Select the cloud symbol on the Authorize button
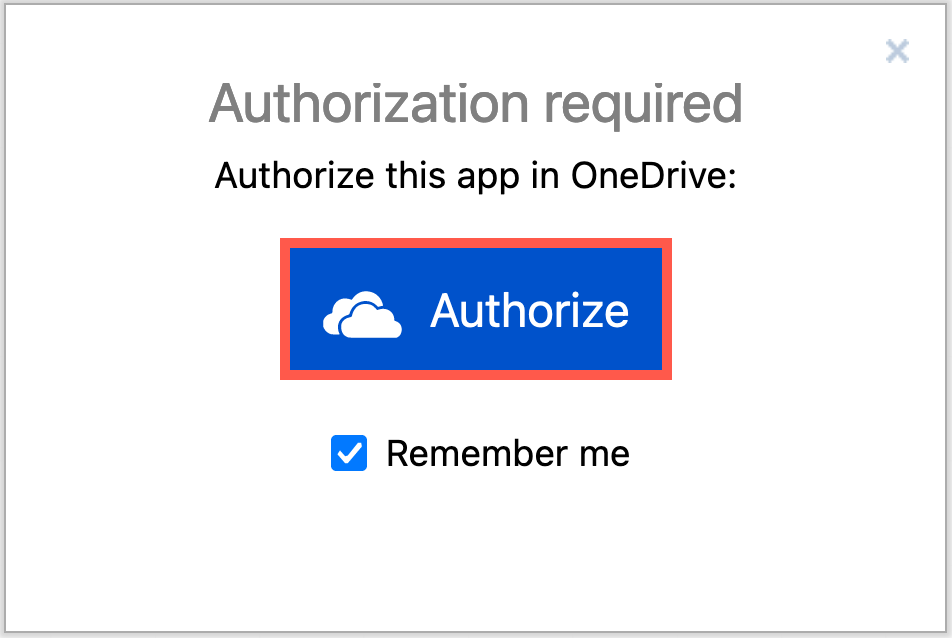Screen dimensions: 952x638 [x=360, y=310]
